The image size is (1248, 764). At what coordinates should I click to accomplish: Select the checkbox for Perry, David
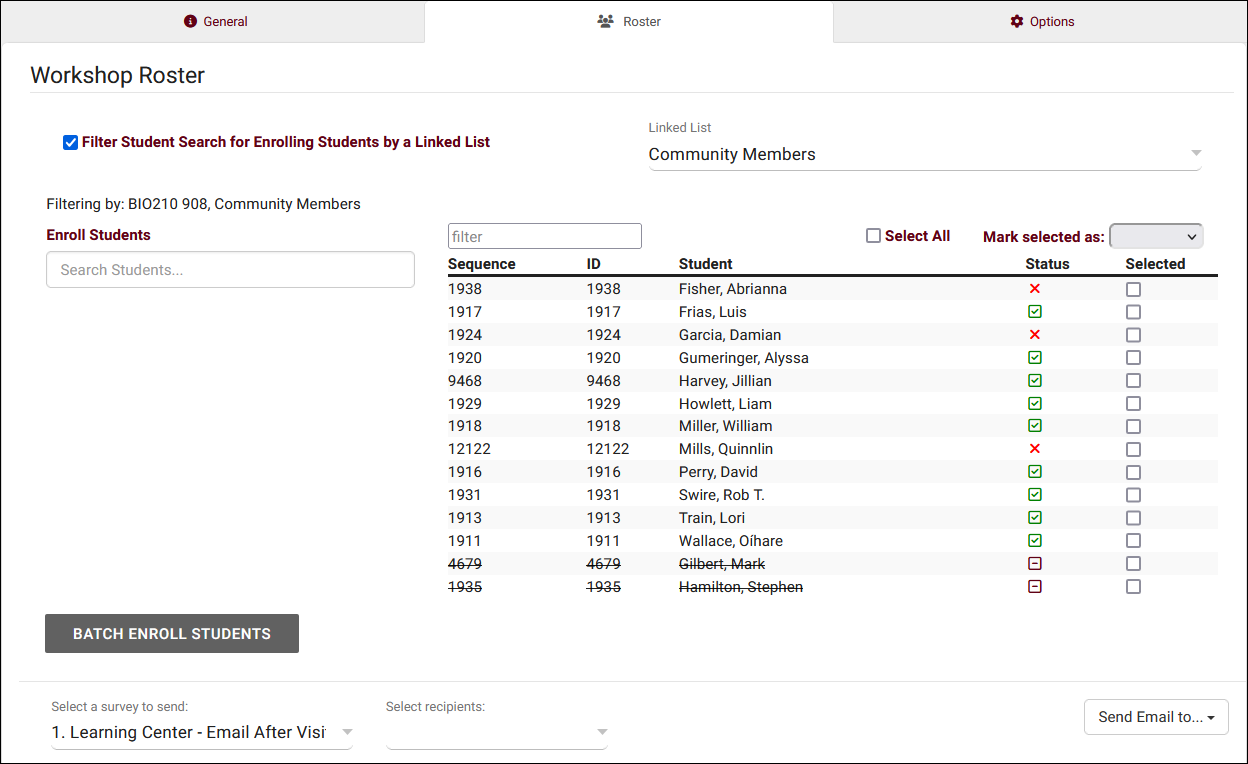1133,472
